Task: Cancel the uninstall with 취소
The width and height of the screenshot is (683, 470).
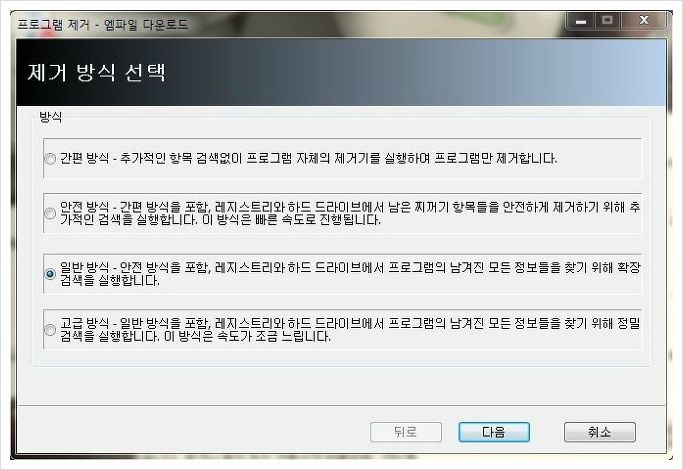Action: tap(600, 432)
